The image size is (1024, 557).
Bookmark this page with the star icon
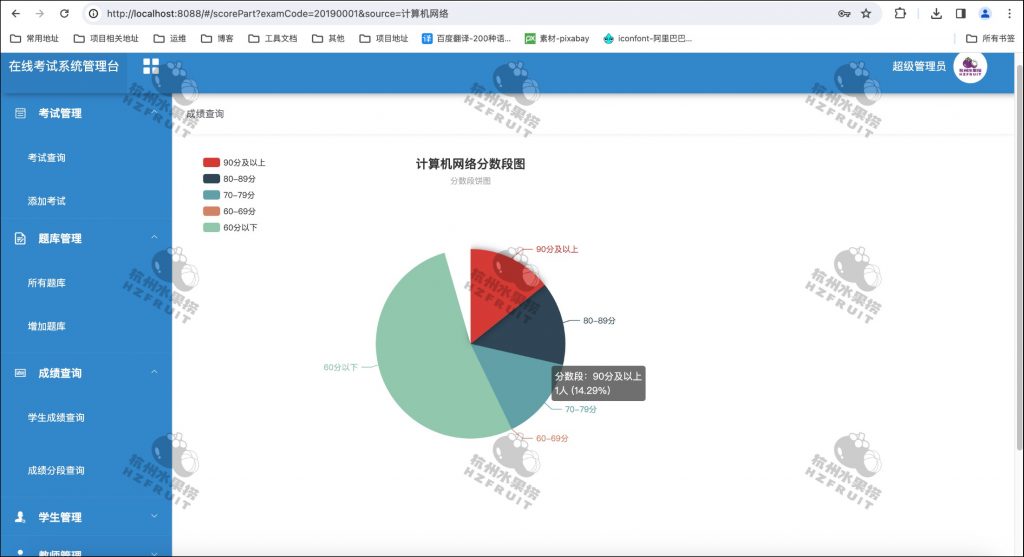[x=866, y=13]
